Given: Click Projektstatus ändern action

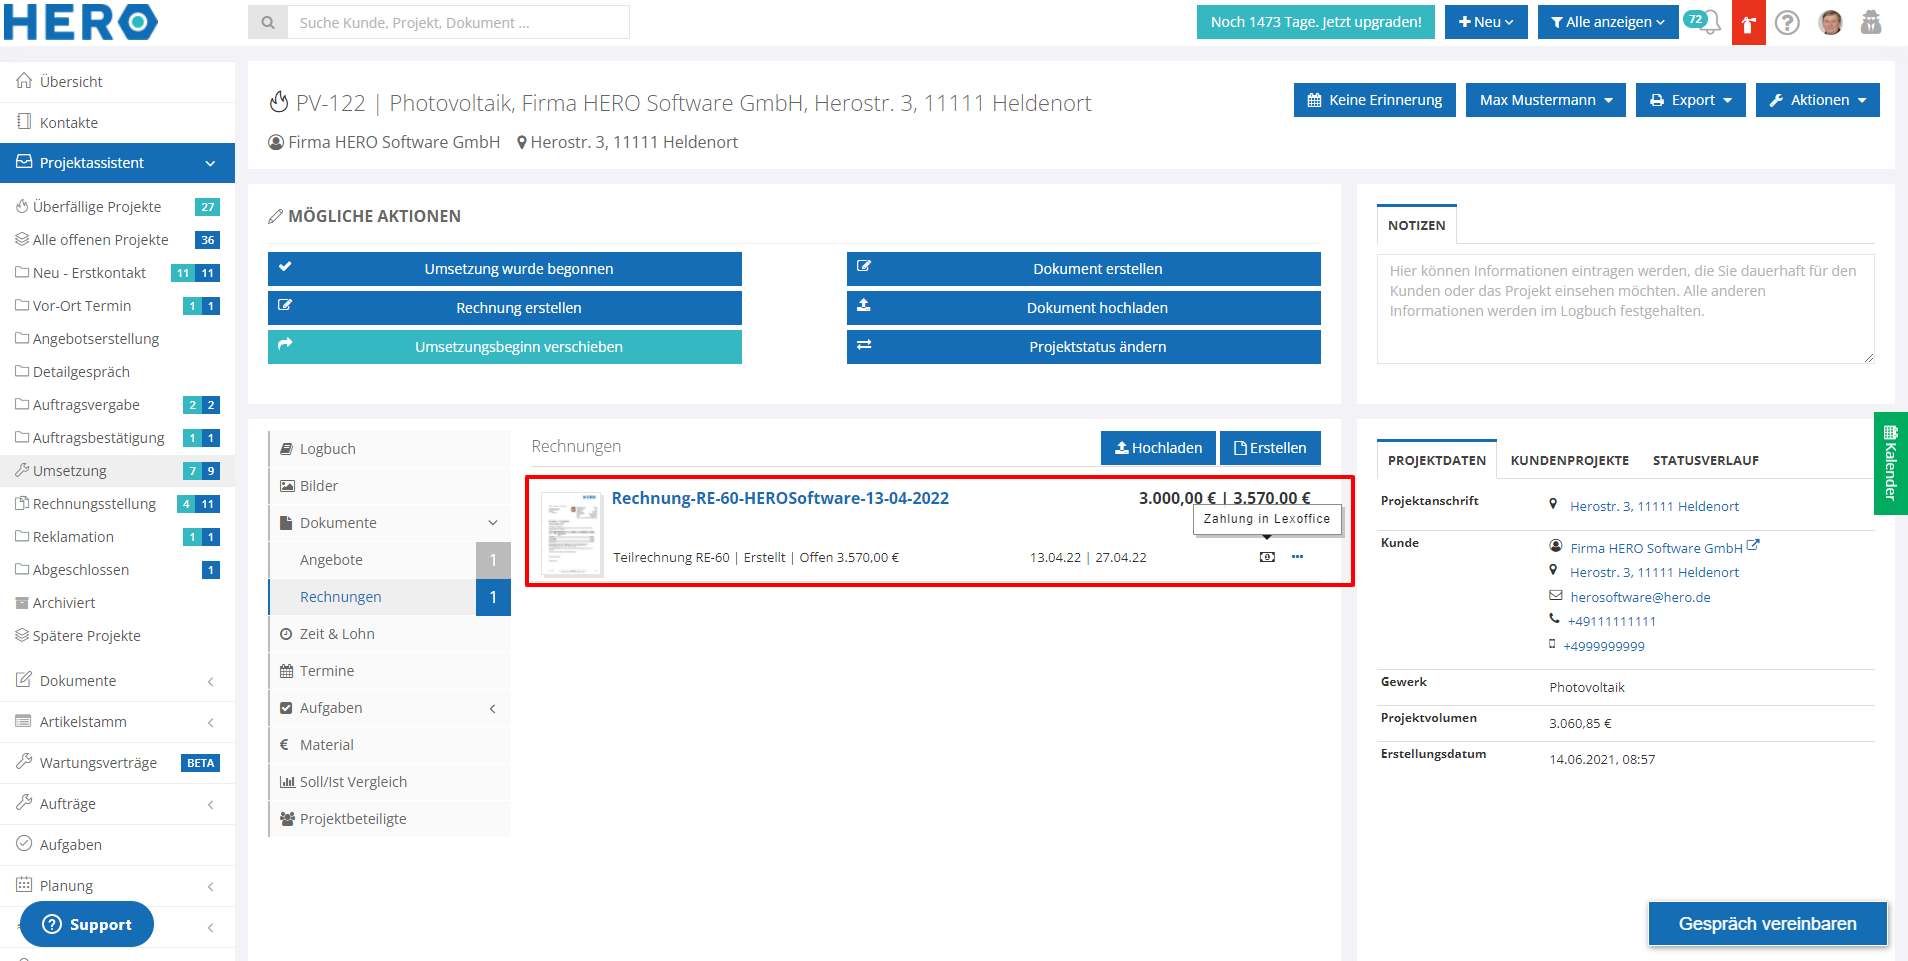Looking at the screenshot, I should (1084, 347).
